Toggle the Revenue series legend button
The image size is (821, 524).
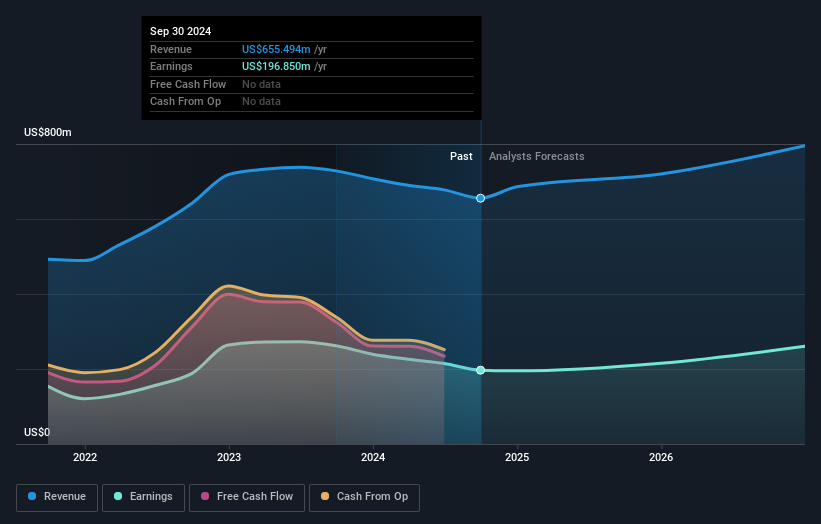pos(57,497)
